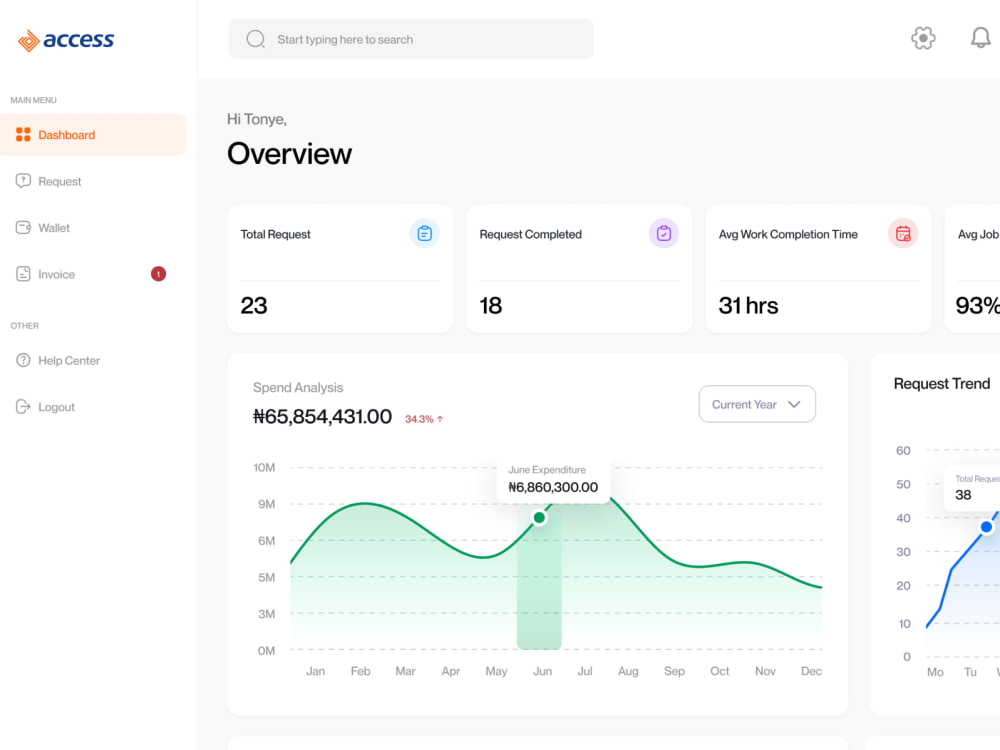
Task: Click the Dashboard grid icon
Action: point(23,135)
